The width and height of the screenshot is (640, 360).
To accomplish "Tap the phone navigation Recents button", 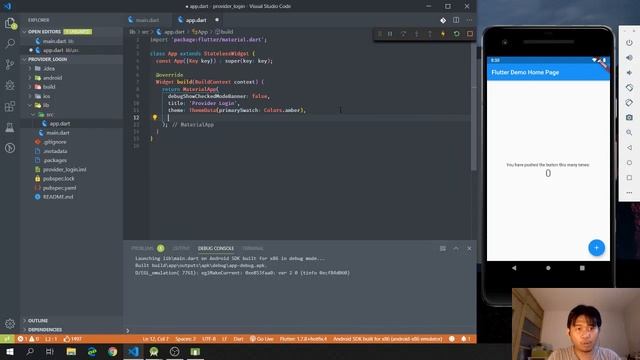I will click(x=582, y=268).
